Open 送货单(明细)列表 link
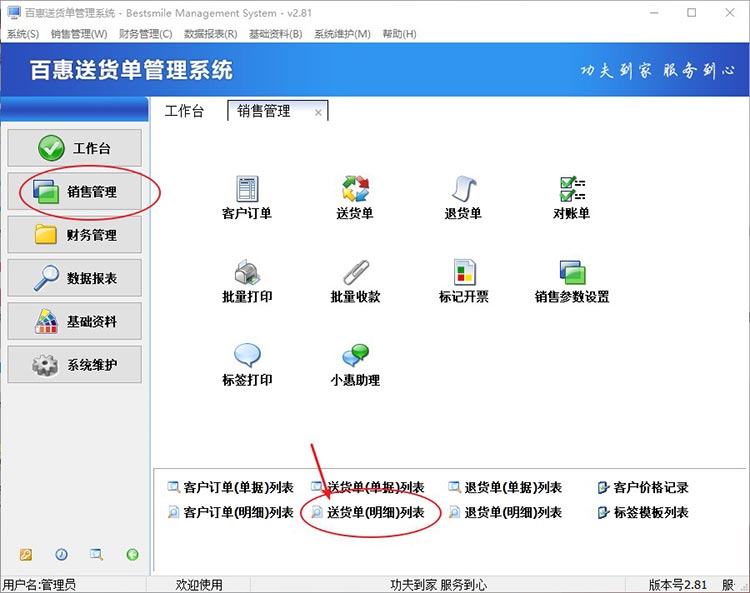Viewport: 750px width, 593px height. pos(367,512)
